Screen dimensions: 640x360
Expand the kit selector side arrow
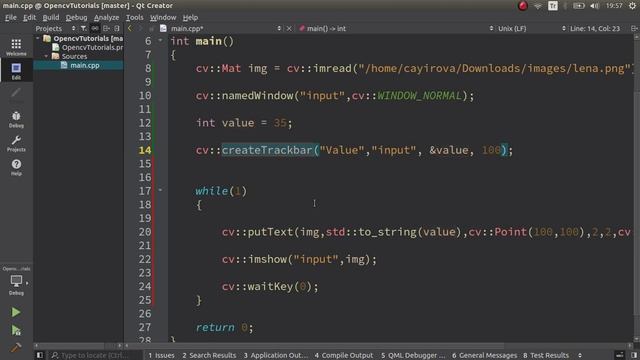pyautogui.click(x=27, y=282)
